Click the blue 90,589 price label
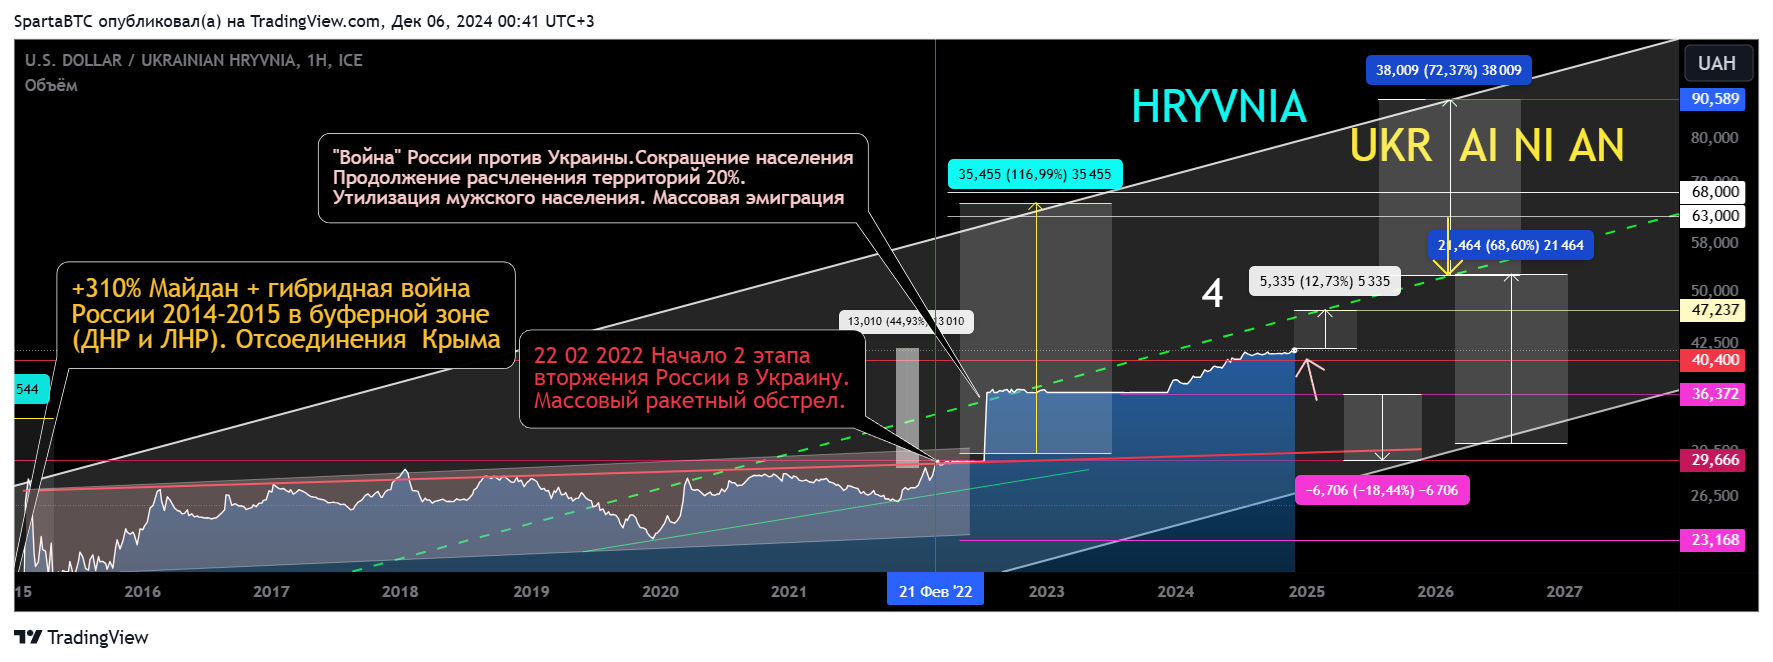The image size is (1773, 662). 1713,99
